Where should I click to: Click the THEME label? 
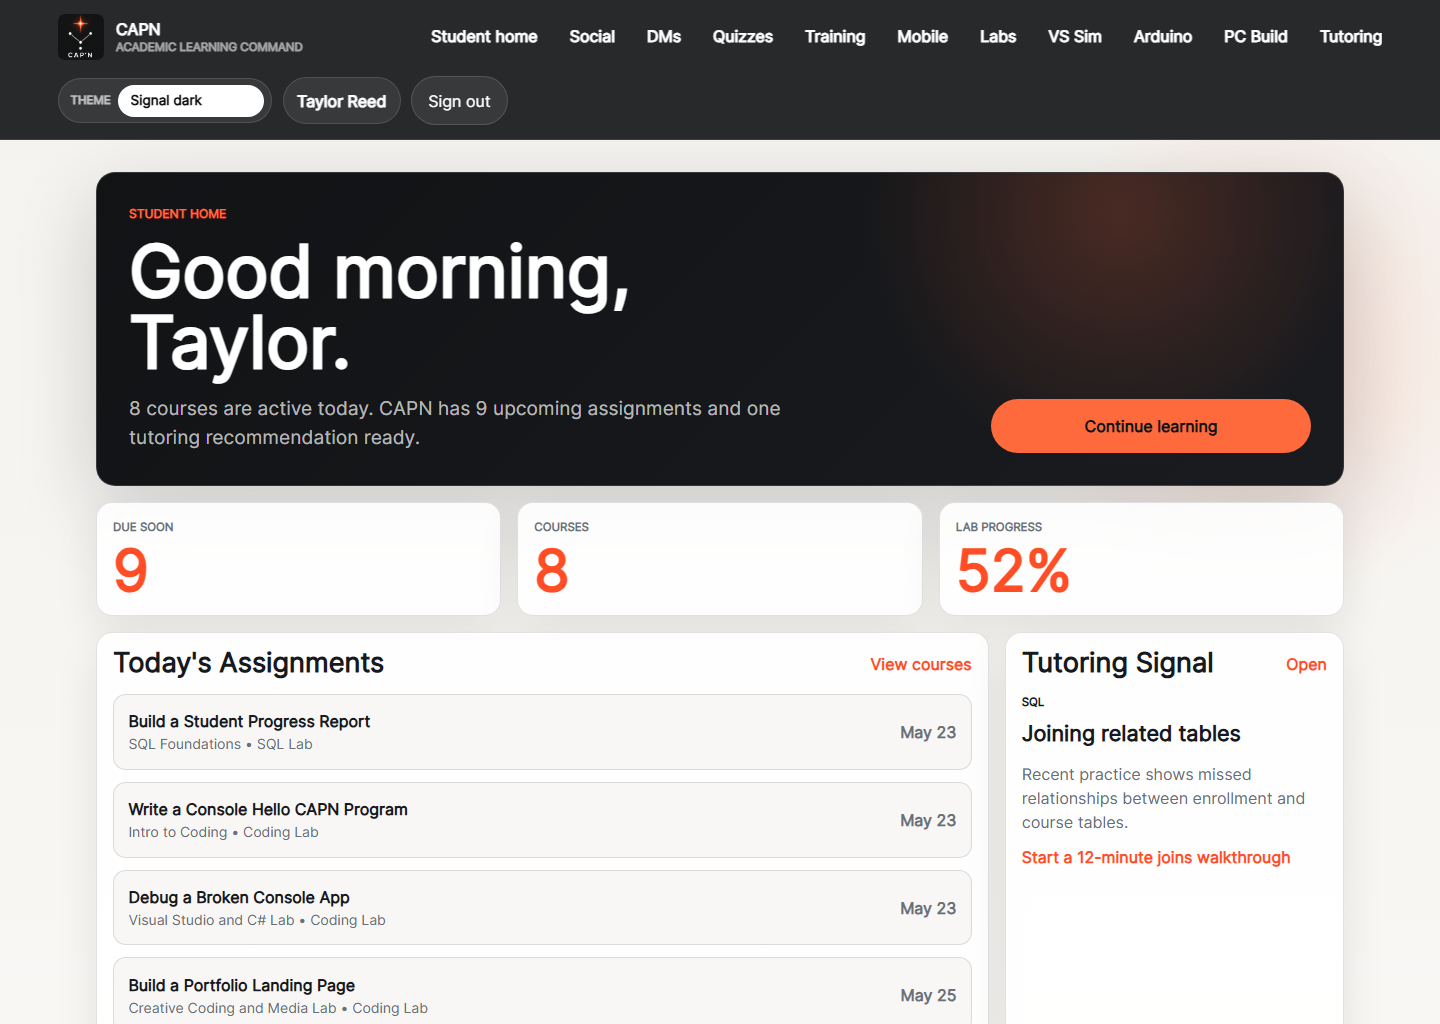coord(90,101)
